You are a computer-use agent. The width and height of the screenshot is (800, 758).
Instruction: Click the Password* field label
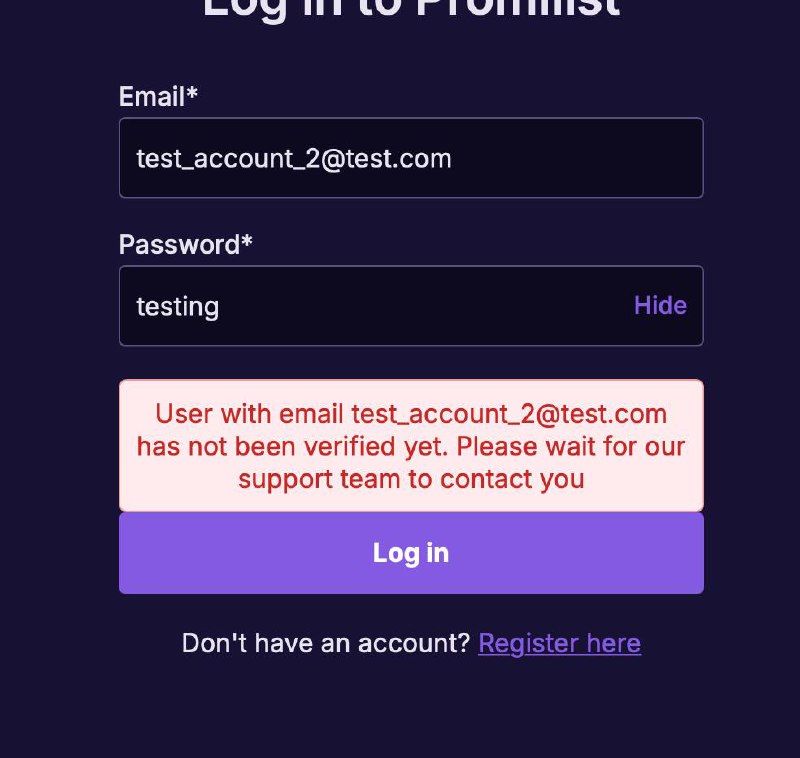pyautogui.click(x=186, y=244)
